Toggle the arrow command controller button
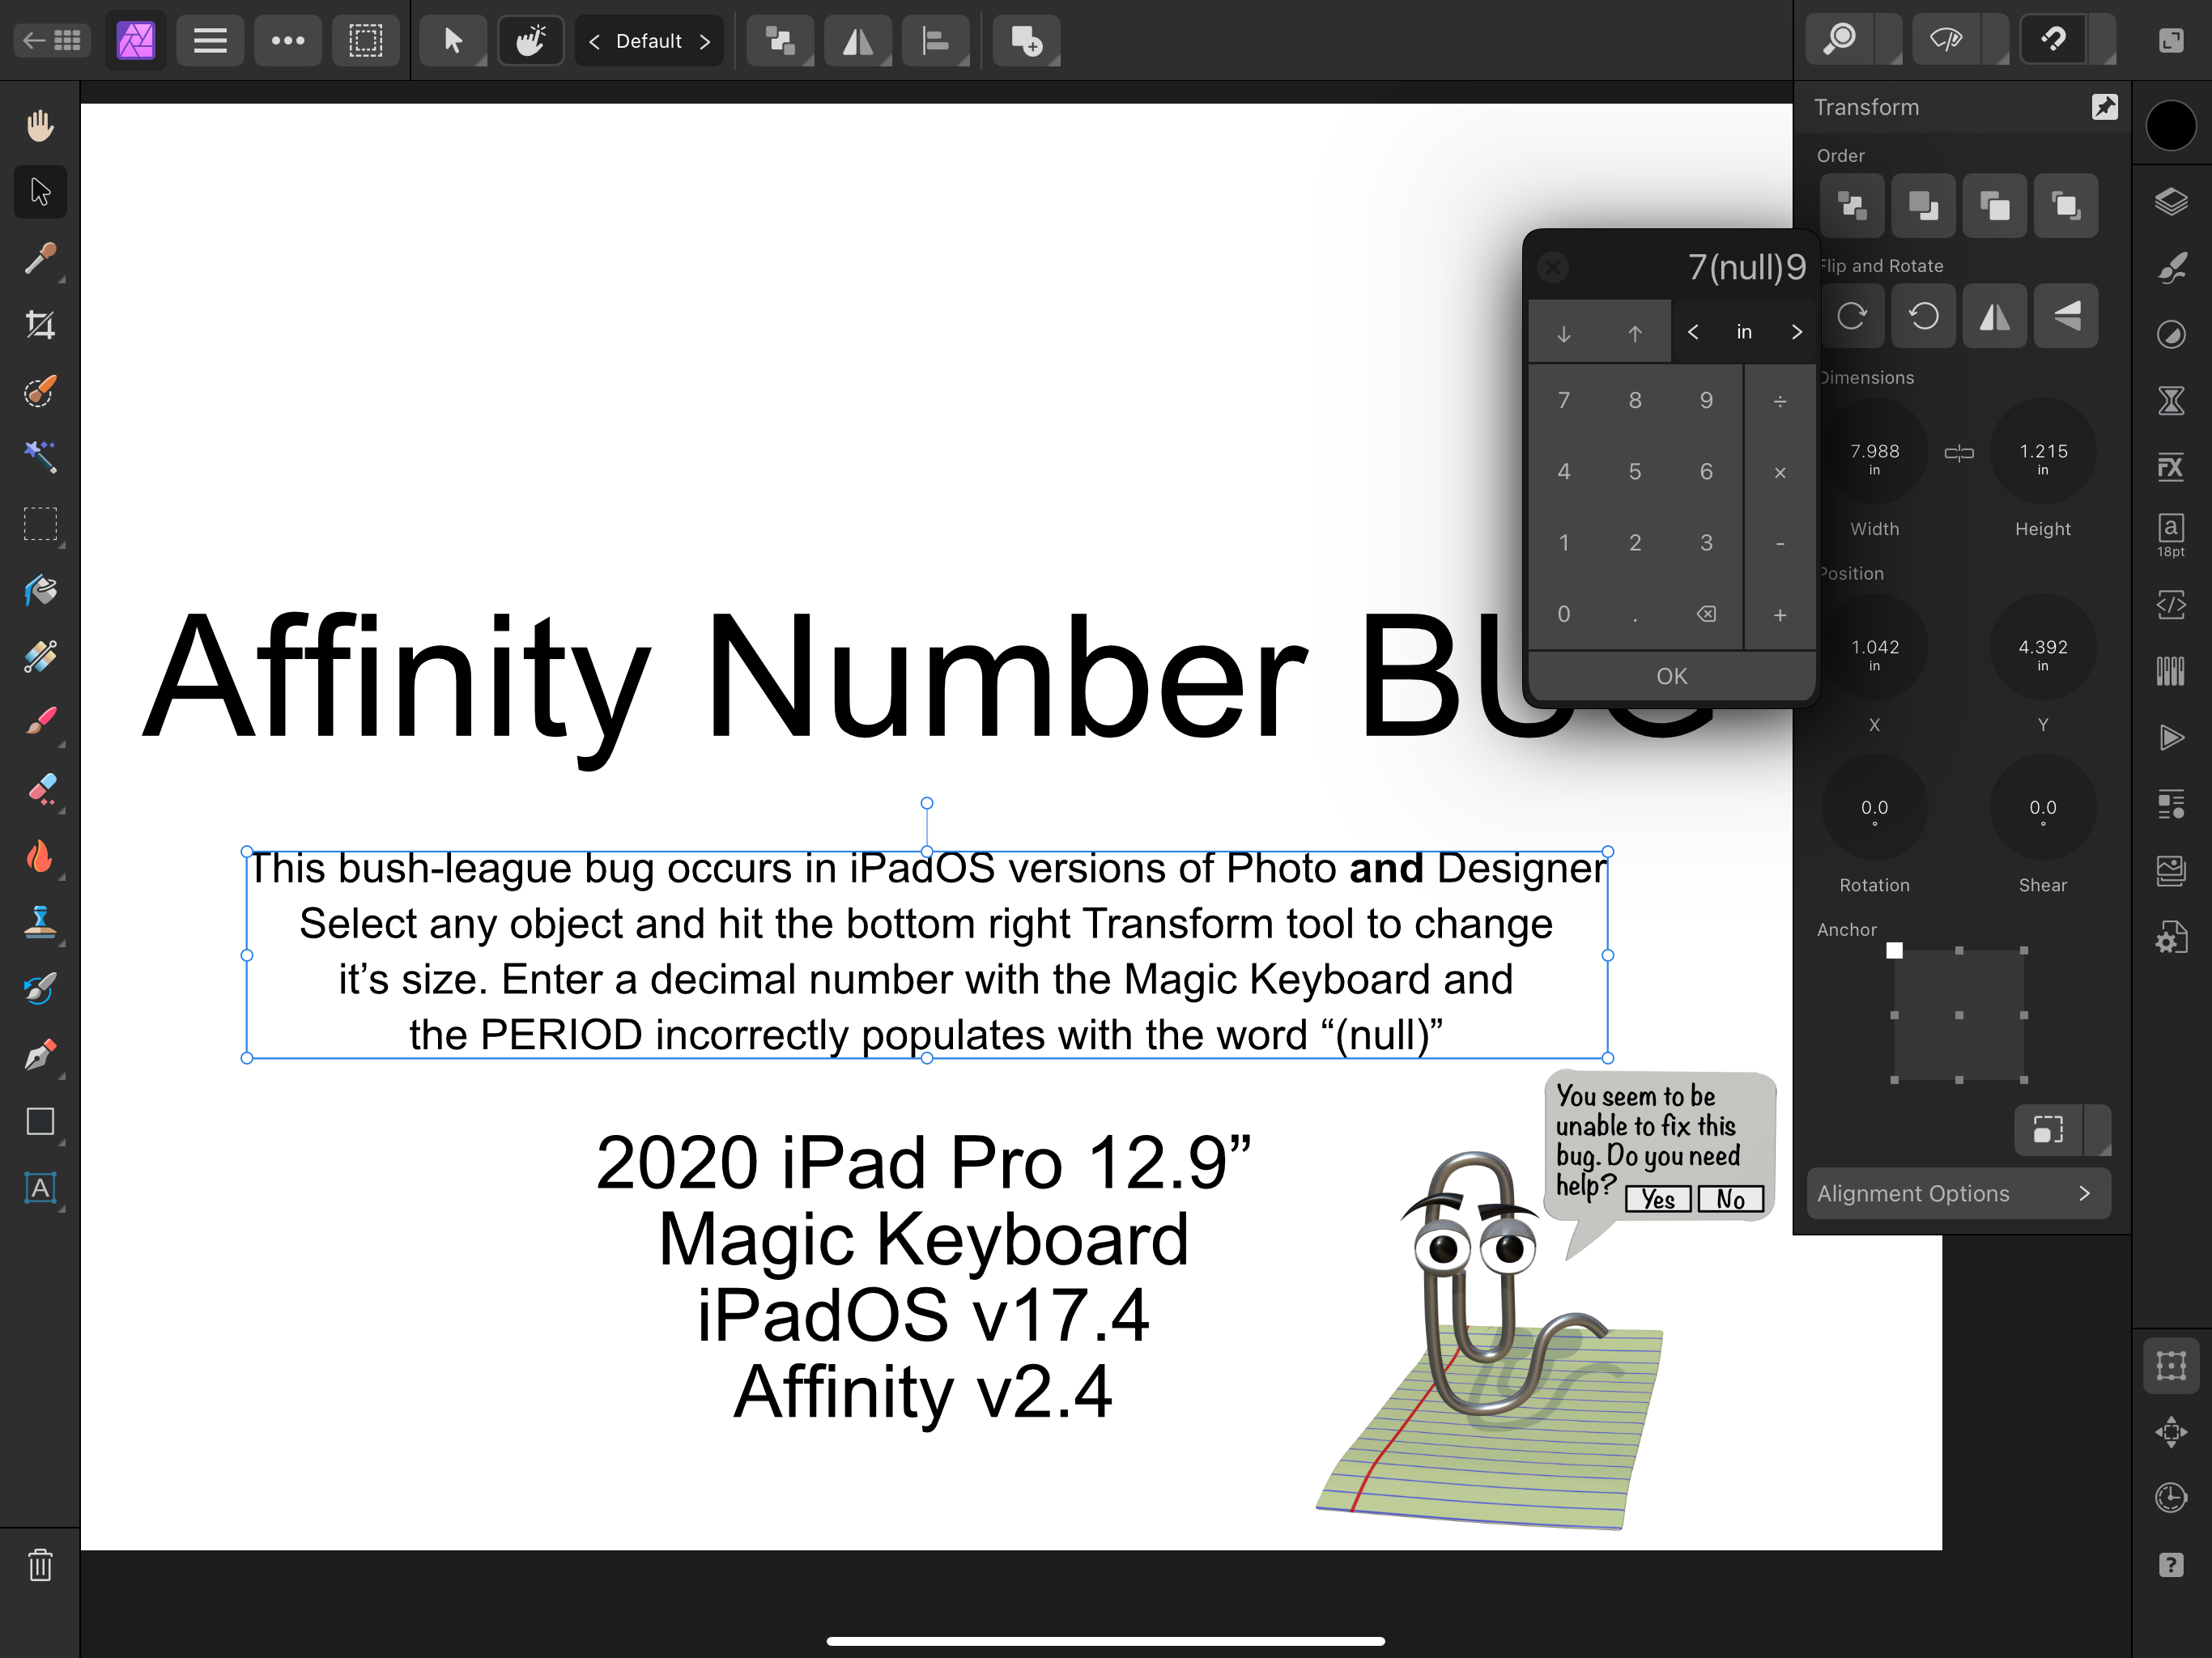 [452, 41]
